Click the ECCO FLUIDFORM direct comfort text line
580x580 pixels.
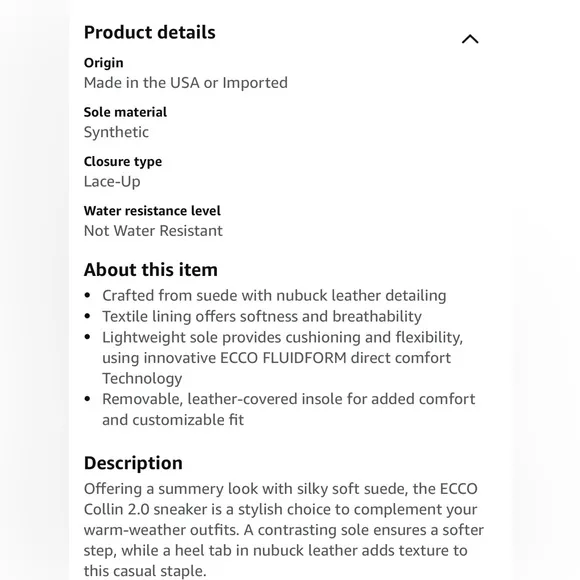276,358
